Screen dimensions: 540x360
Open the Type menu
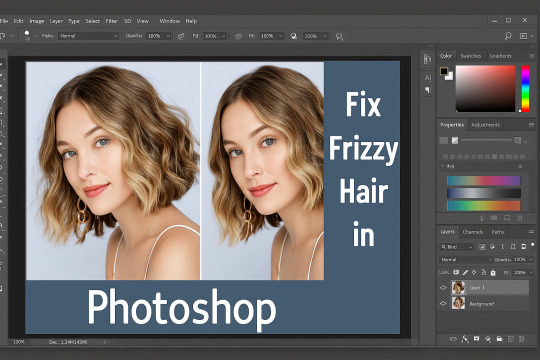point(74,21)
